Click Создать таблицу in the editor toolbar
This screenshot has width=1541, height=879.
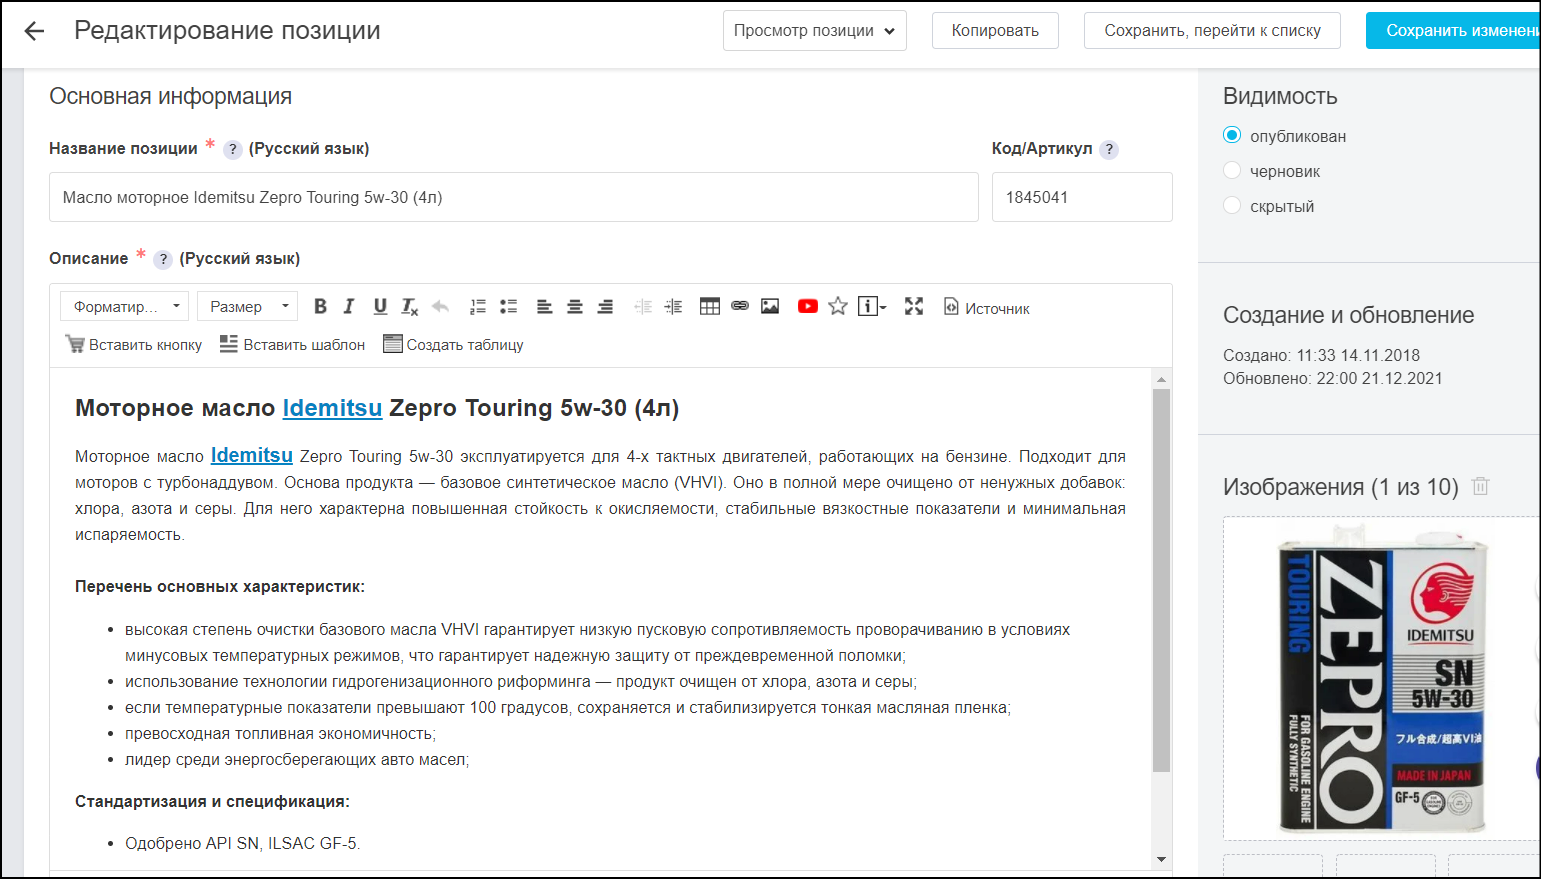point(453,344)
